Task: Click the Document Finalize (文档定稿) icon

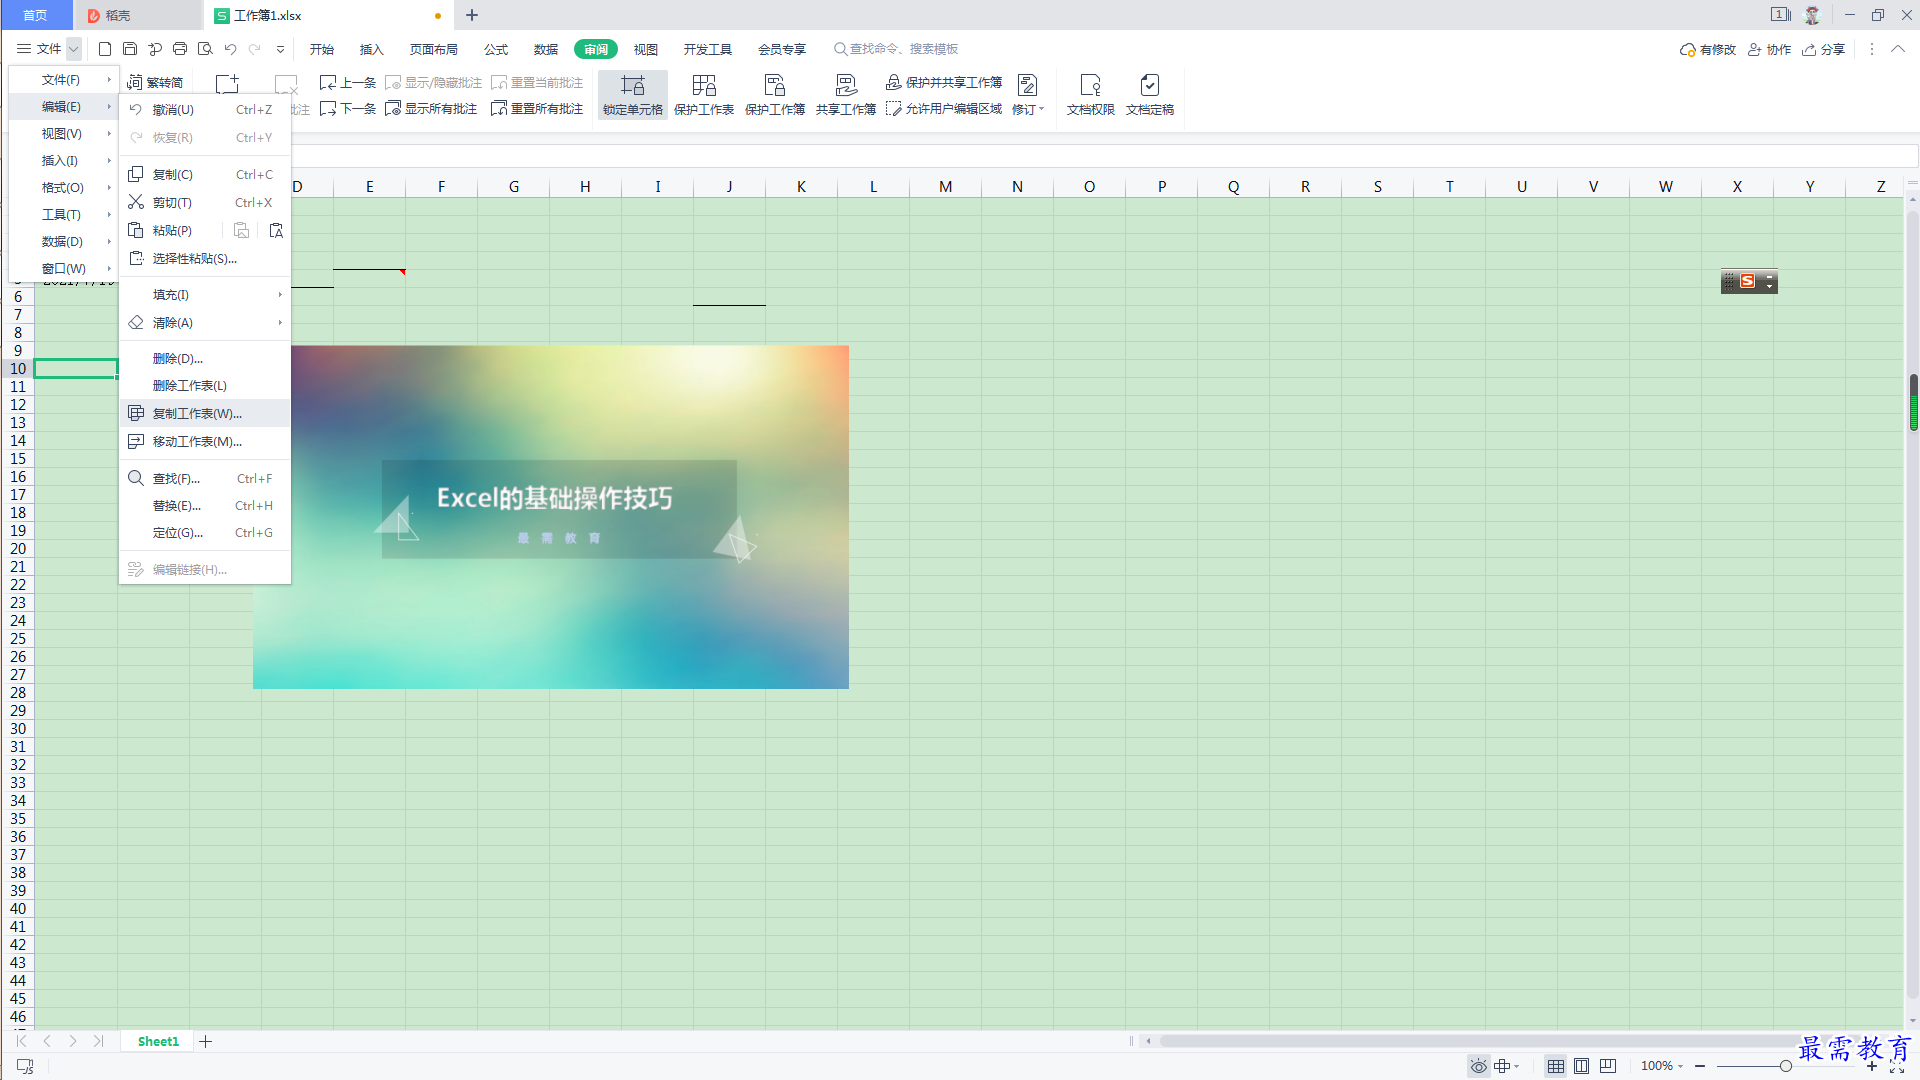Action: (1150, 86)
